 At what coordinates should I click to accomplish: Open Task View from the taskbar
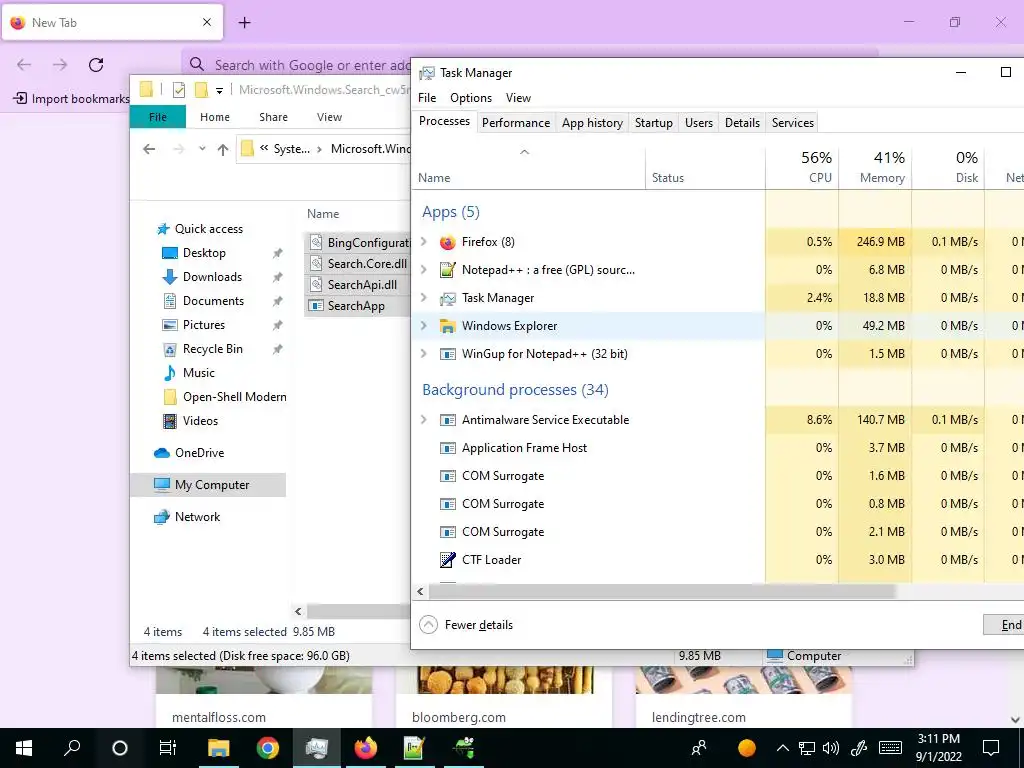[168, 748]
